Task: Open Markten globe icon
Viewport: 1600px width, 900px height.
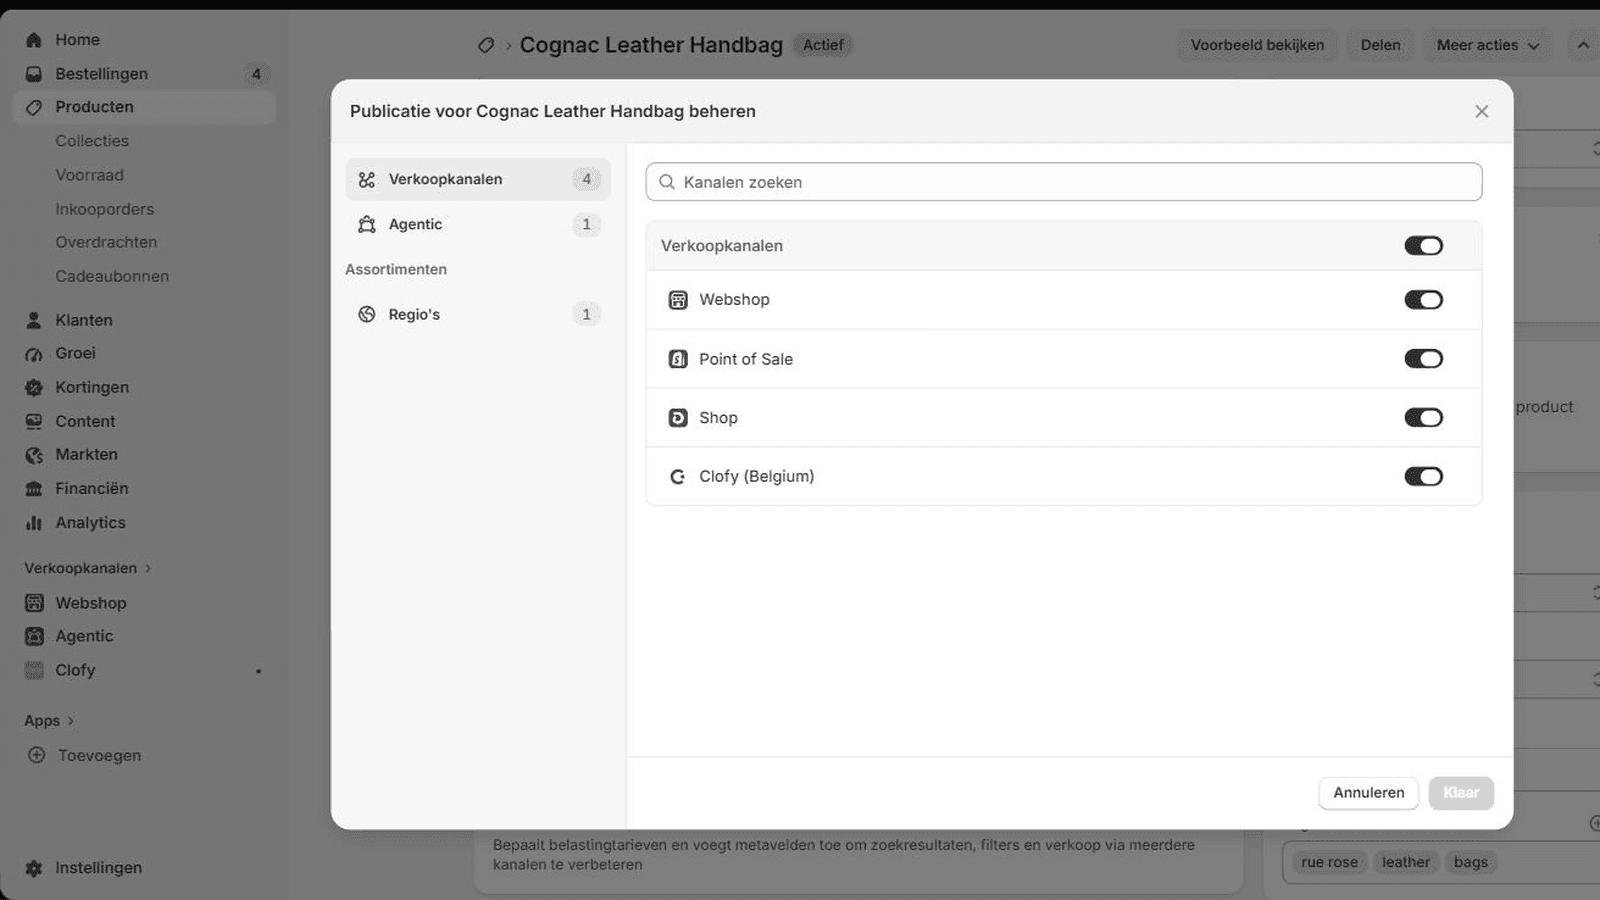Action: (34, 455)
